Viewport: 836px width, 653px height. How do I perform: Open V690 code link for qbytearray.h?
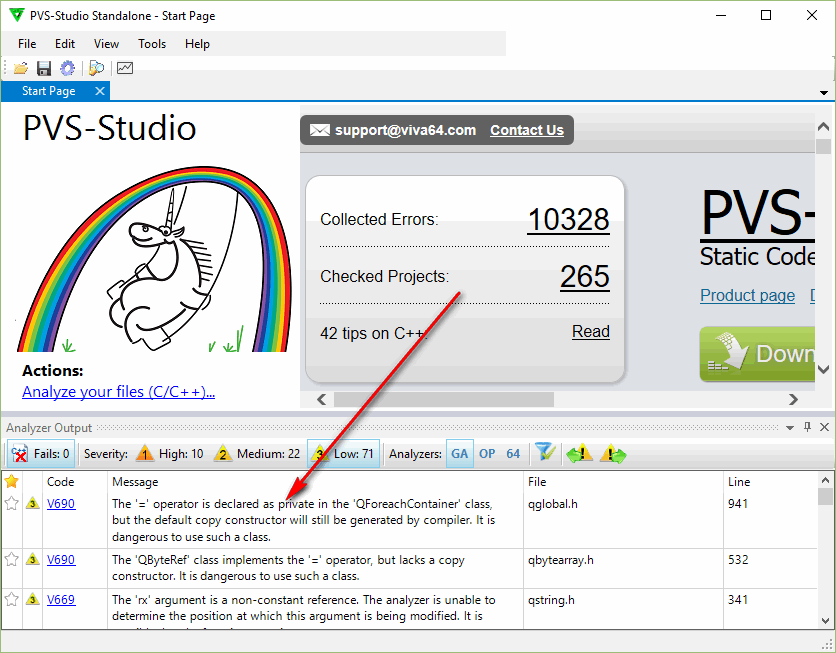coord(61,560)
